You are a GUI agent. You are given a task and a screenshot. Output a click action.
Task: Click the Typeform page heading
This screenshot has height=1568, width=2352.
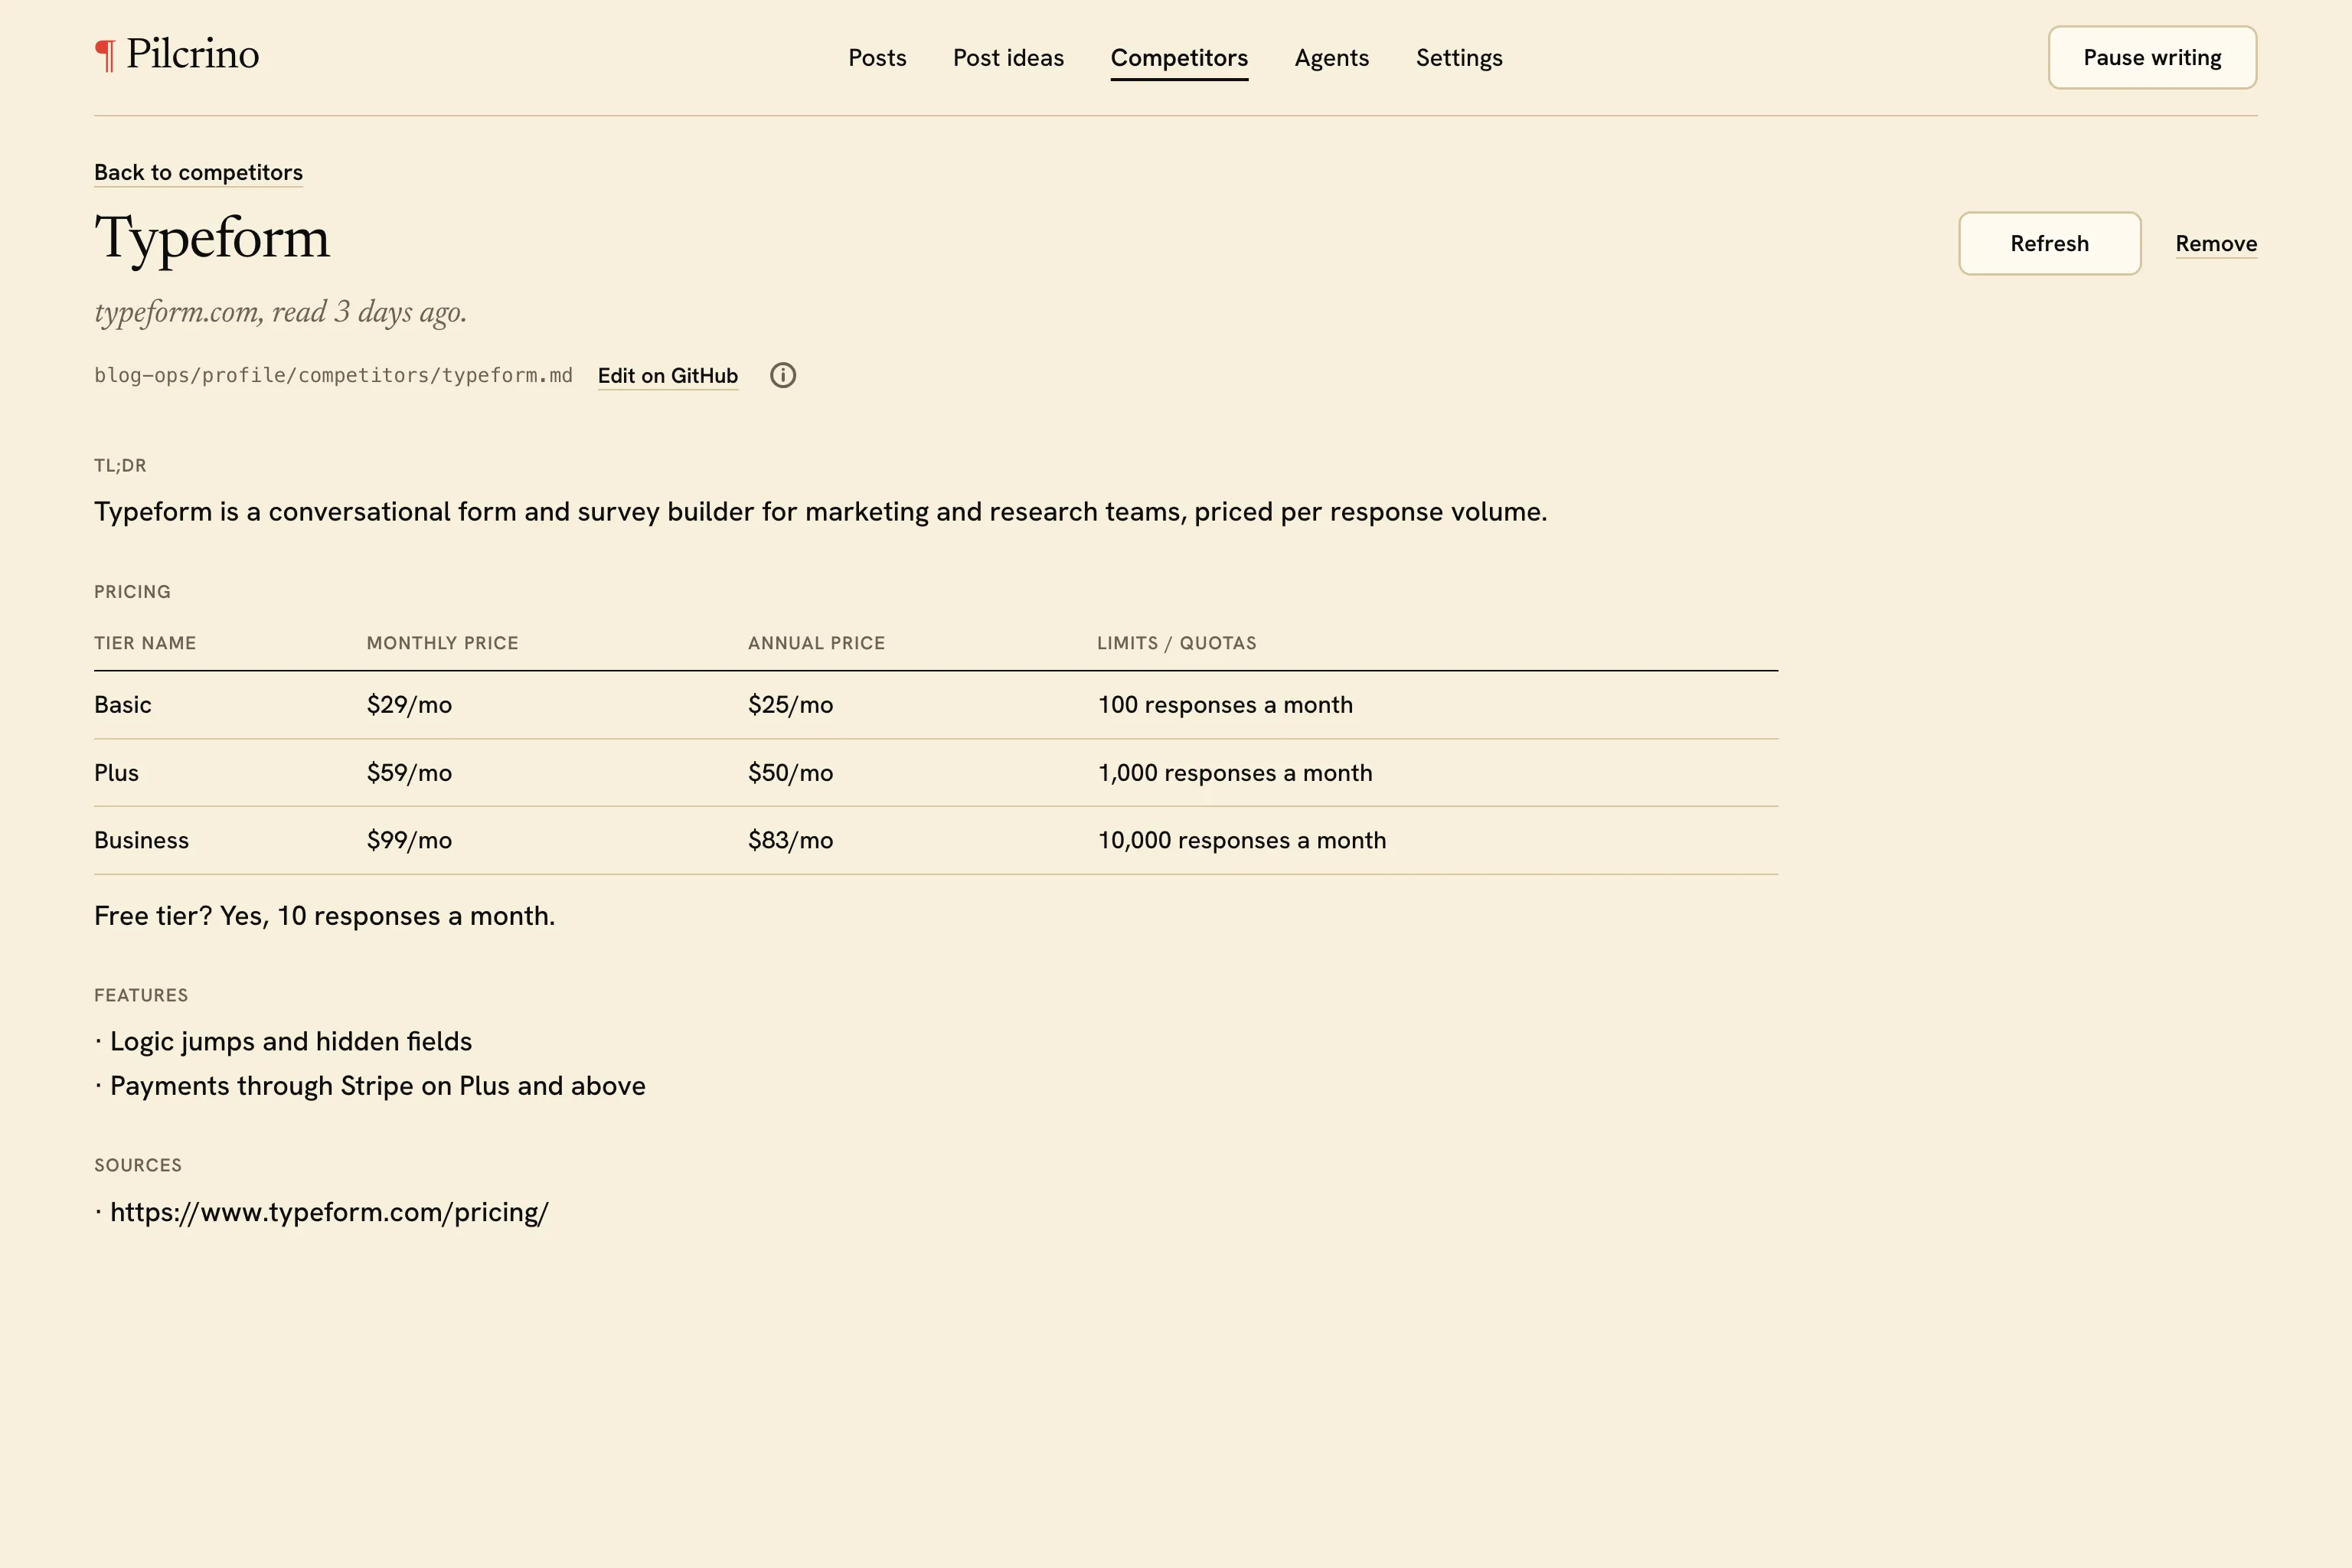tap(212, 238)
